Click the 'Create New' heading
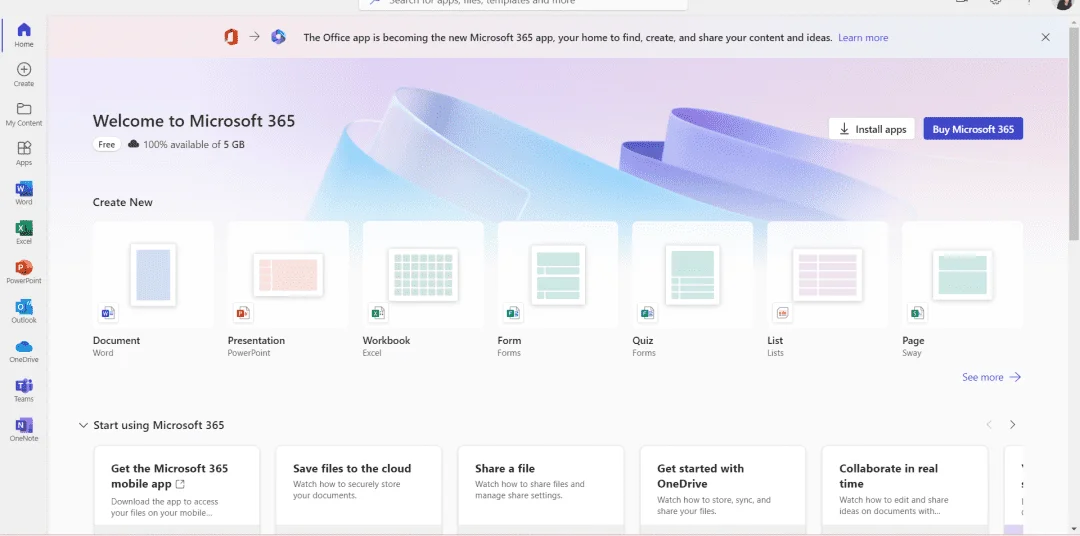 coord(123,202)
